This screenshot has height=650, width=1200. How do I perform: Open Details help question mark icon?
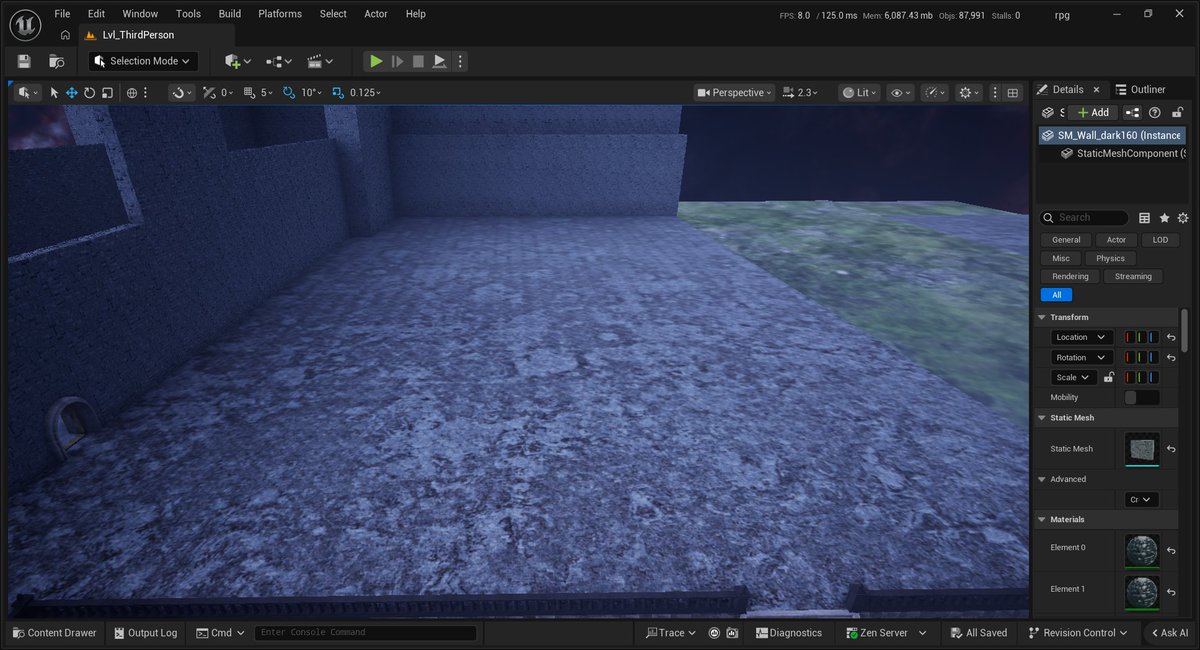1155,113
